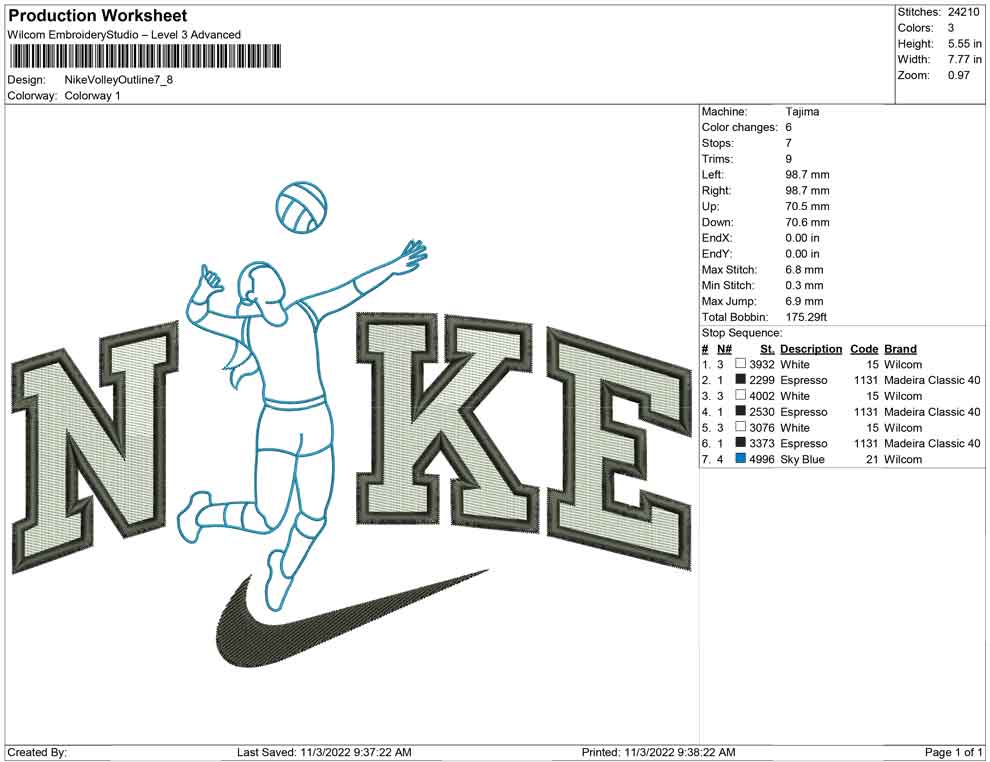Screen dimensions: 990x762
Task: Click the white swatch for stitch 3932
Action: [741, 364]
